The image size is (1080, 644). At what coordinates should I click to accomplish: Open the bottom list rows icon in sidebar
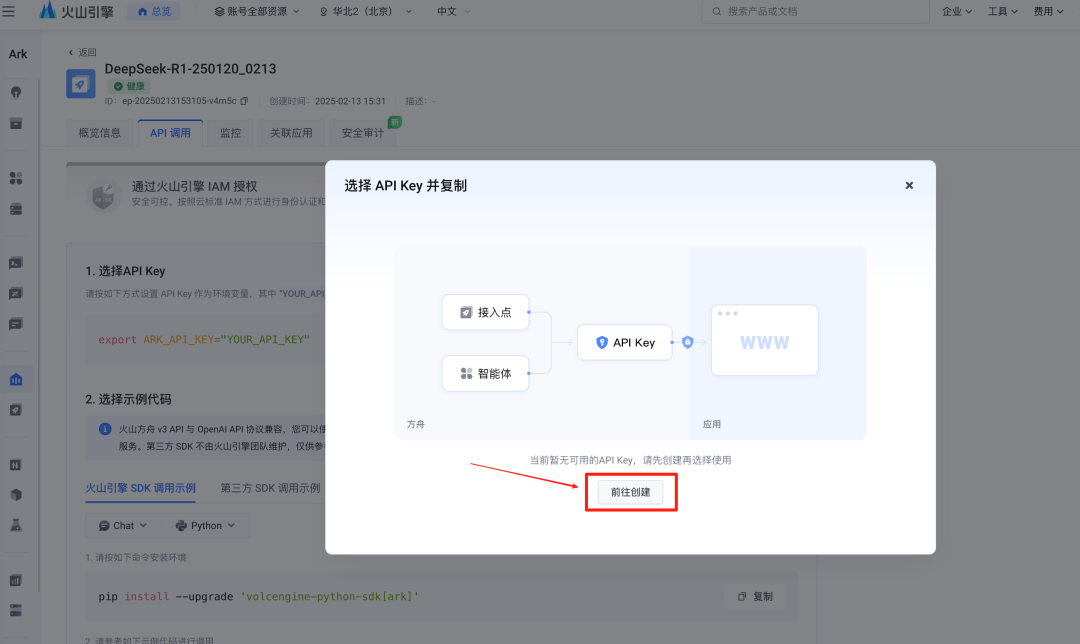point(16,611)
